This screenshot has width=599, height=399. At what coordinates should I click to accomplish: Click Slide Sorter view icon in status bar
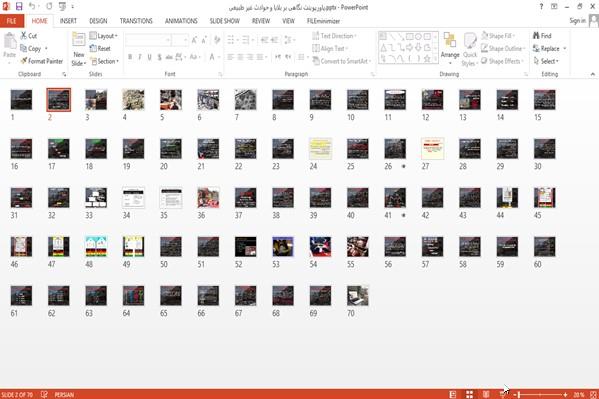pos(469,394)
